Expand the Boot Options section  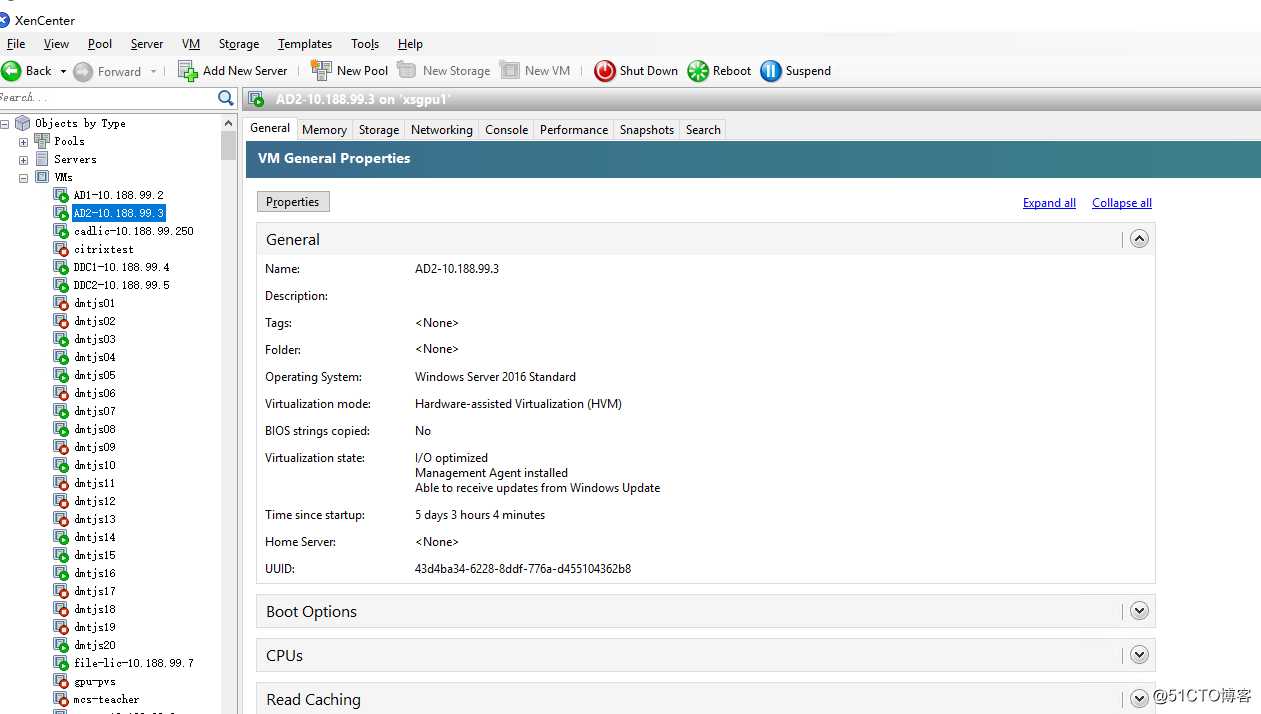[x=1139, y=611]
